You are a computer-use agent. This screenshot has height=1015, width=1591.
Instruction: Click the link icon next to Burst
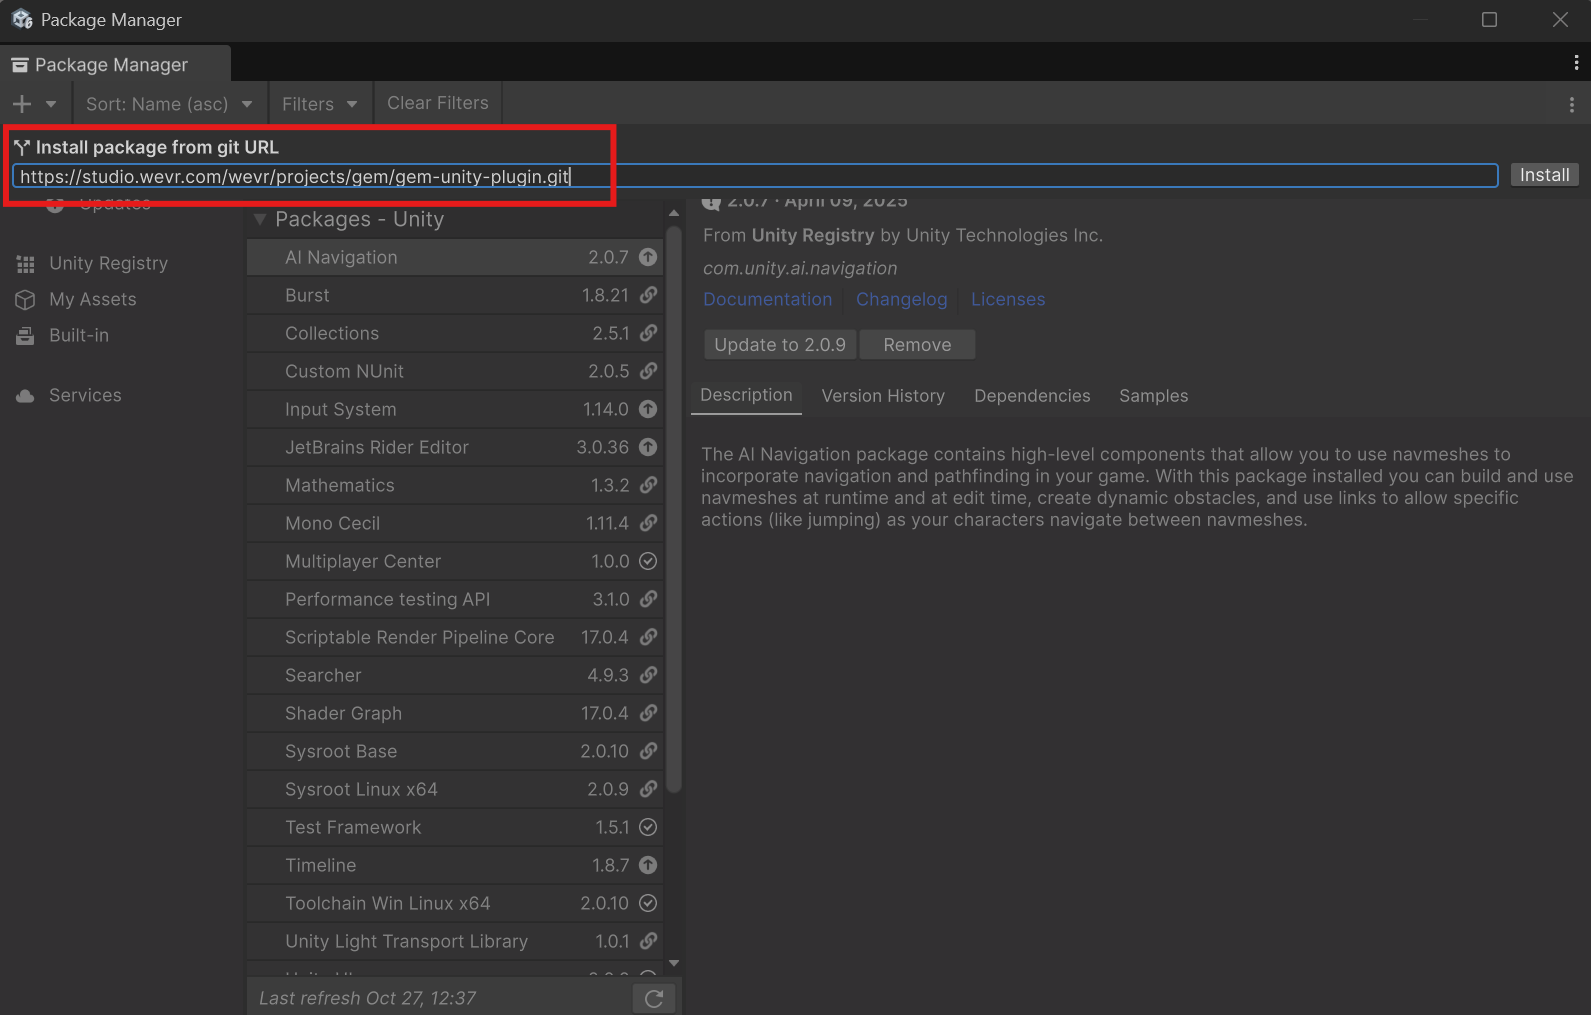point(648,295)
